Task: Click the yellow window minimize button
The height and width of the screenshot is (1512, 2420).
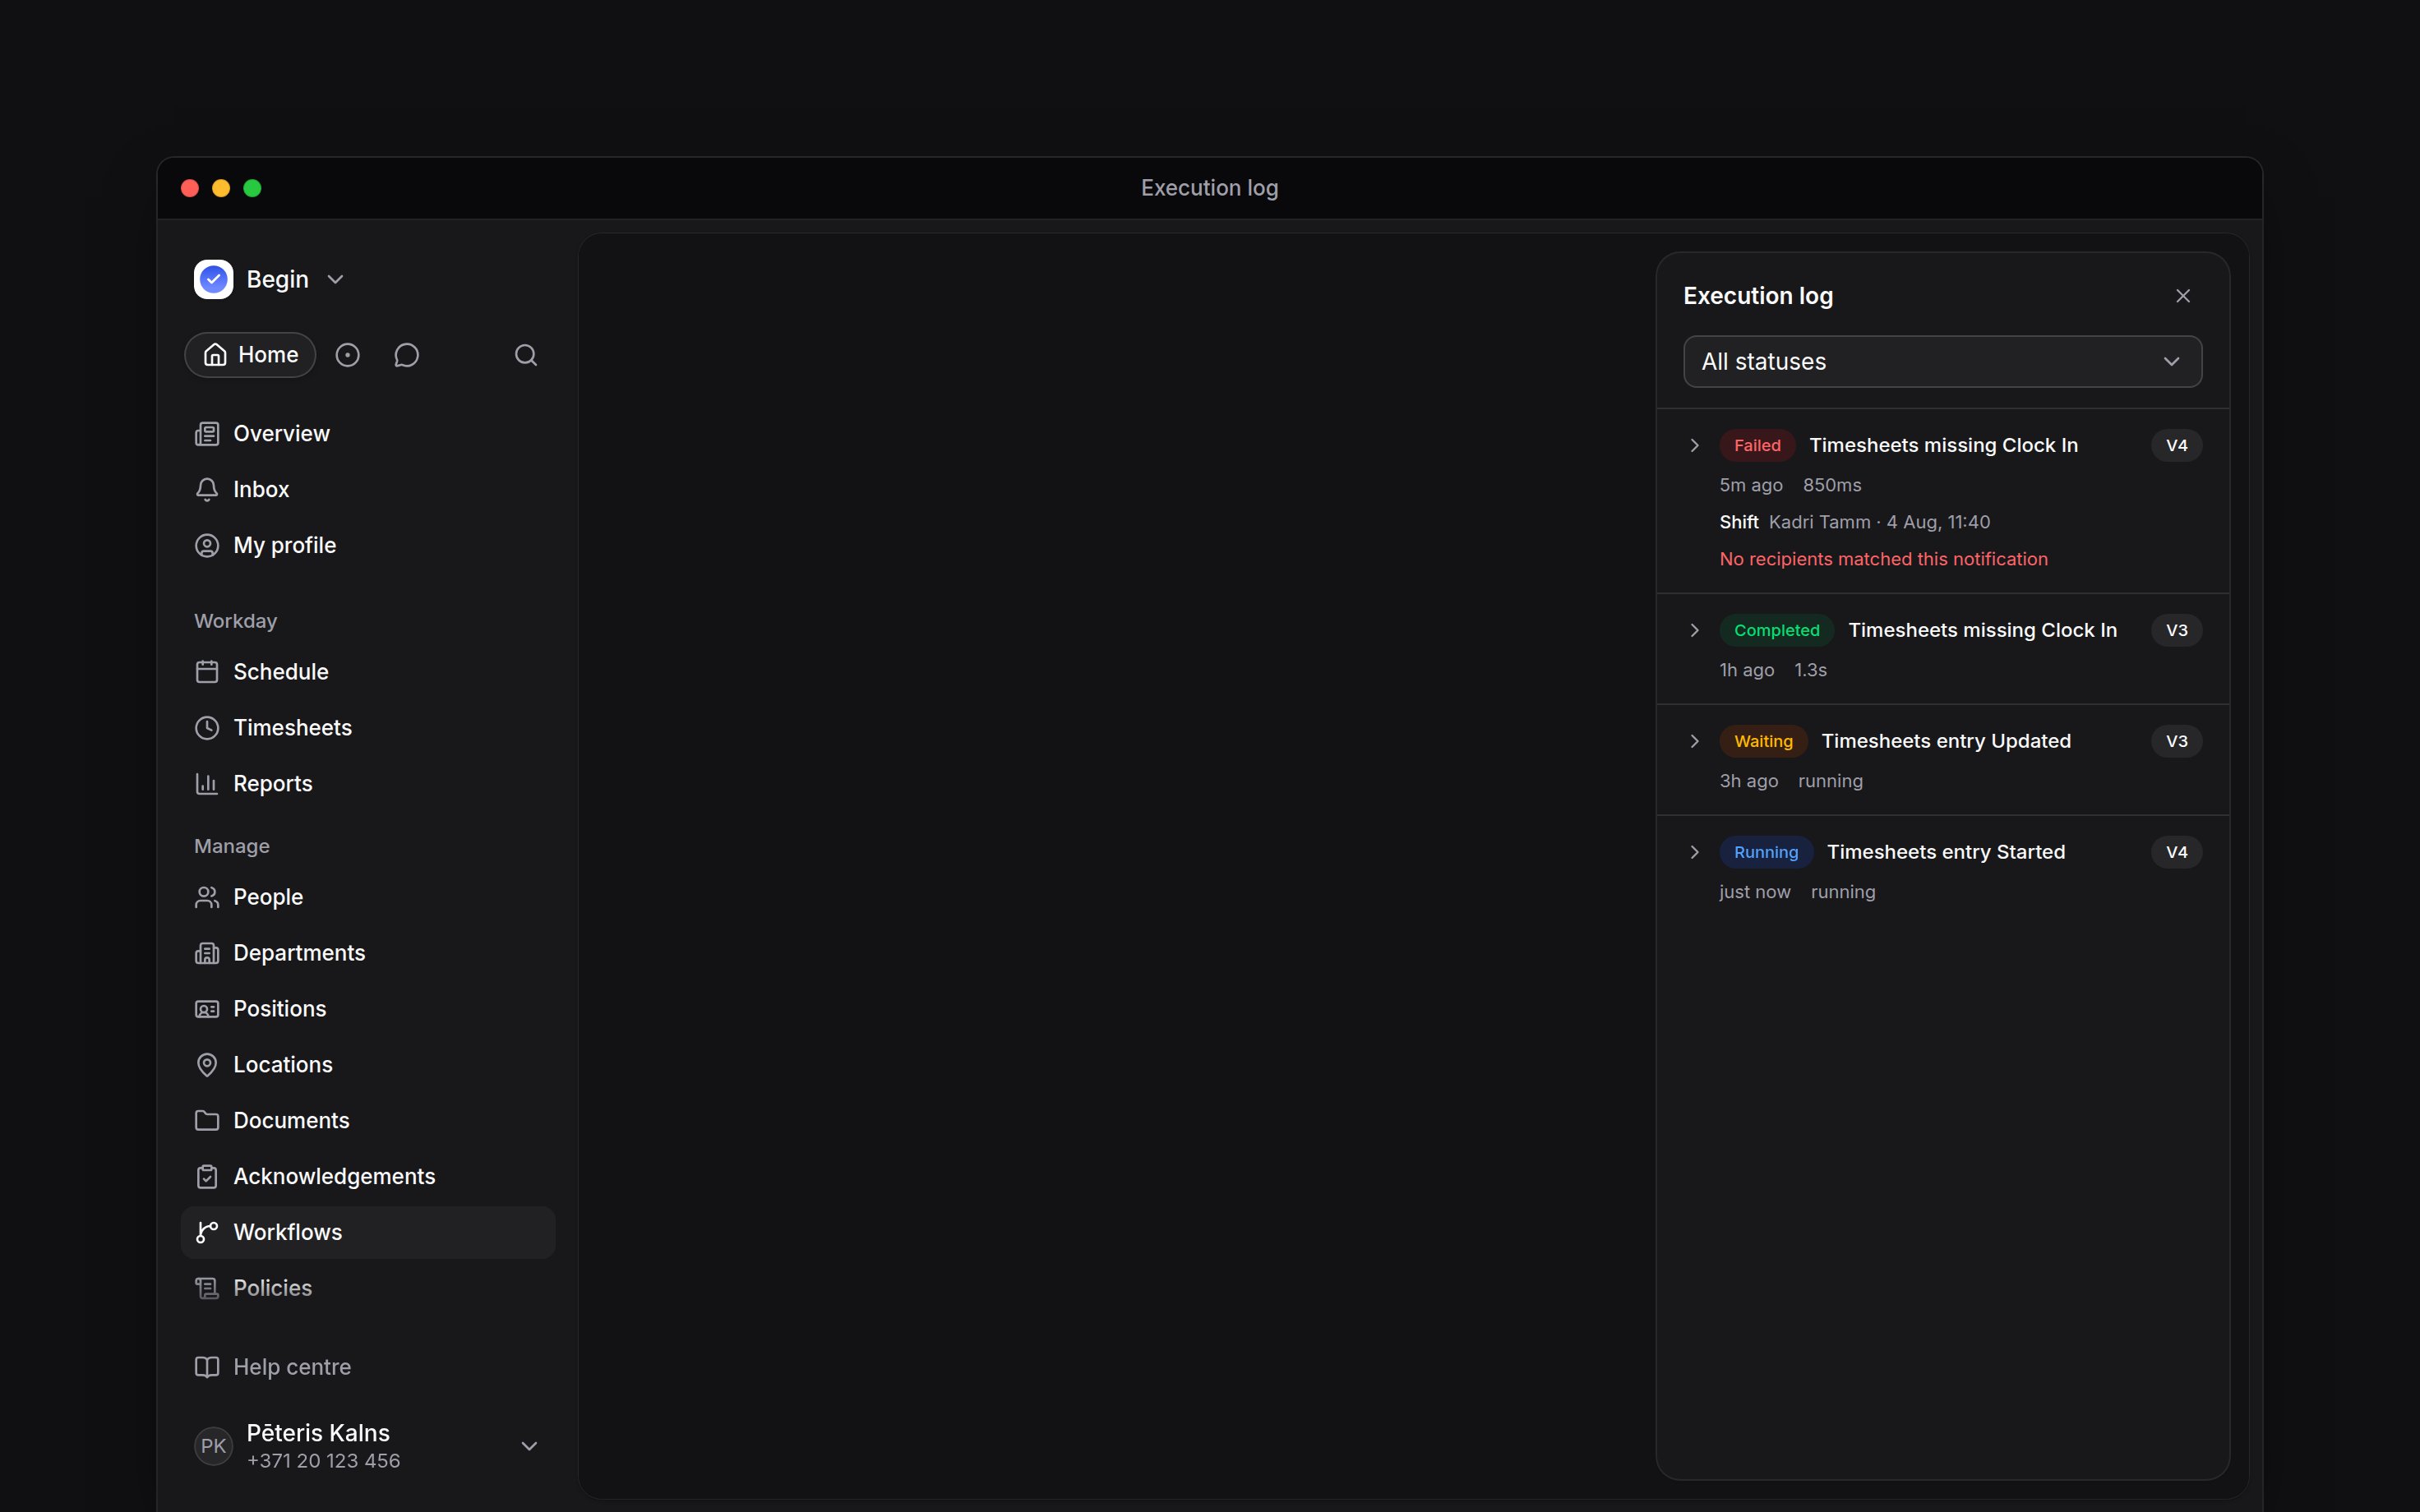Action: click(x=221, y=189)
